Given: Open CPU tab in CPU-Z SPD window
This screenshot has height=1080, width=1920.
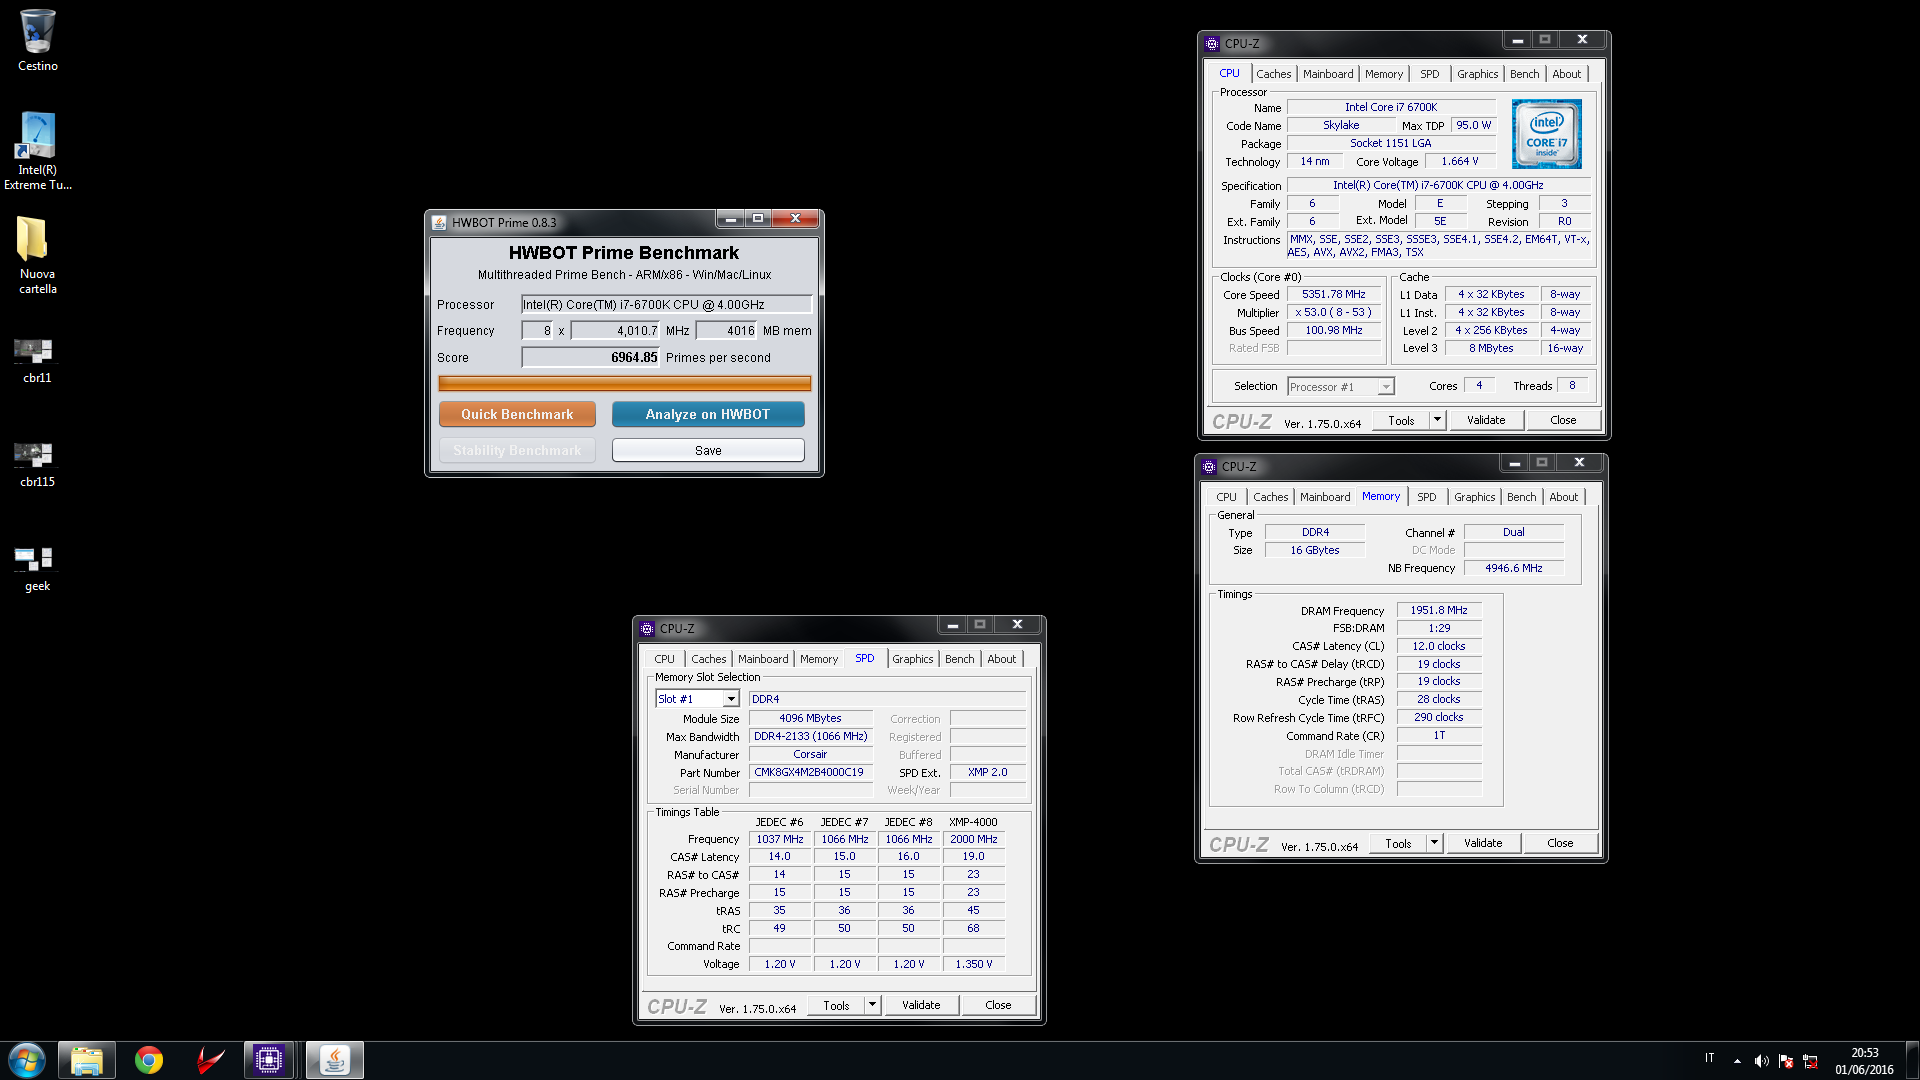Looking at the screenshot, I should 664,659.
